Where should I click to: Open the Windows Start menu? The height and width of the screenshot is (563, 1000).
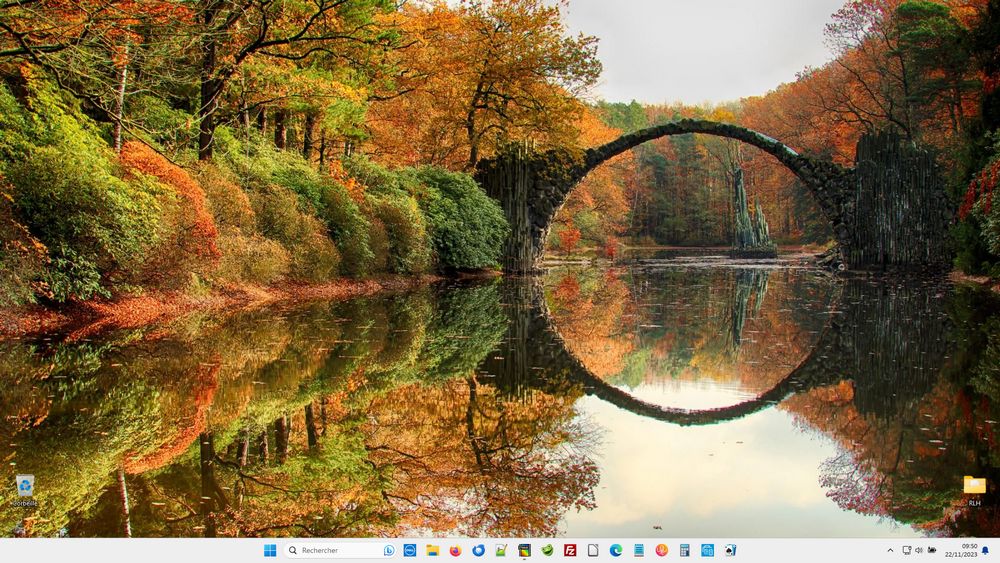pos(270,550)
